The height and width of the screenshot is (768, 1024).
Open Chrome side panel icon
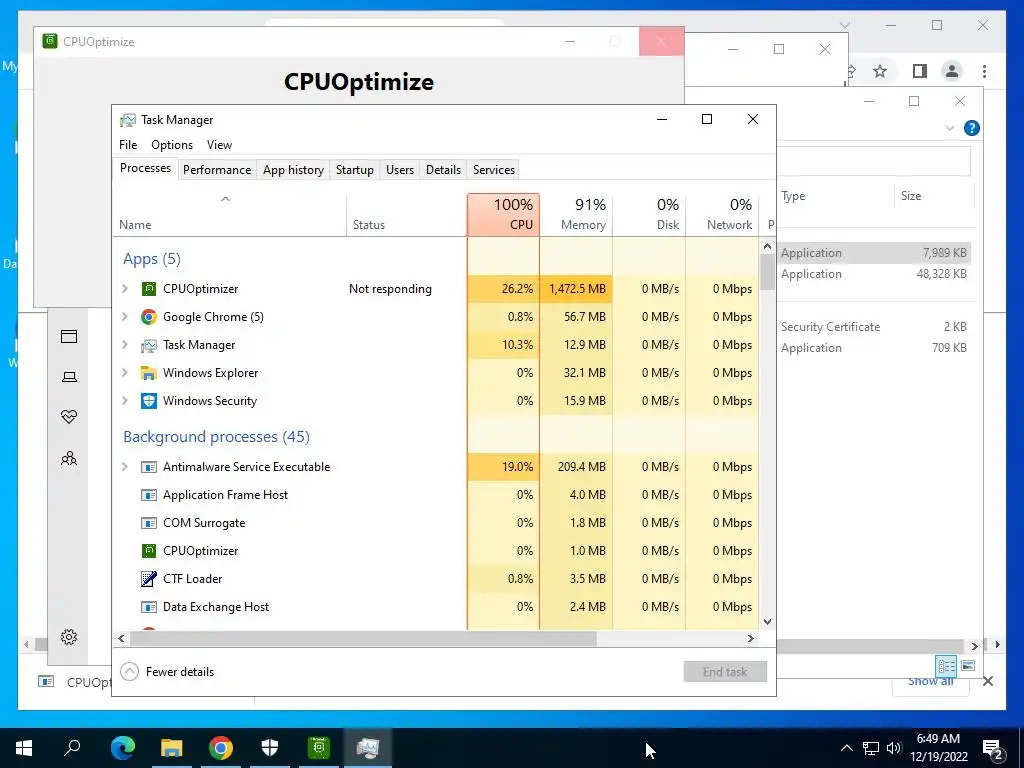pos(920,71)
